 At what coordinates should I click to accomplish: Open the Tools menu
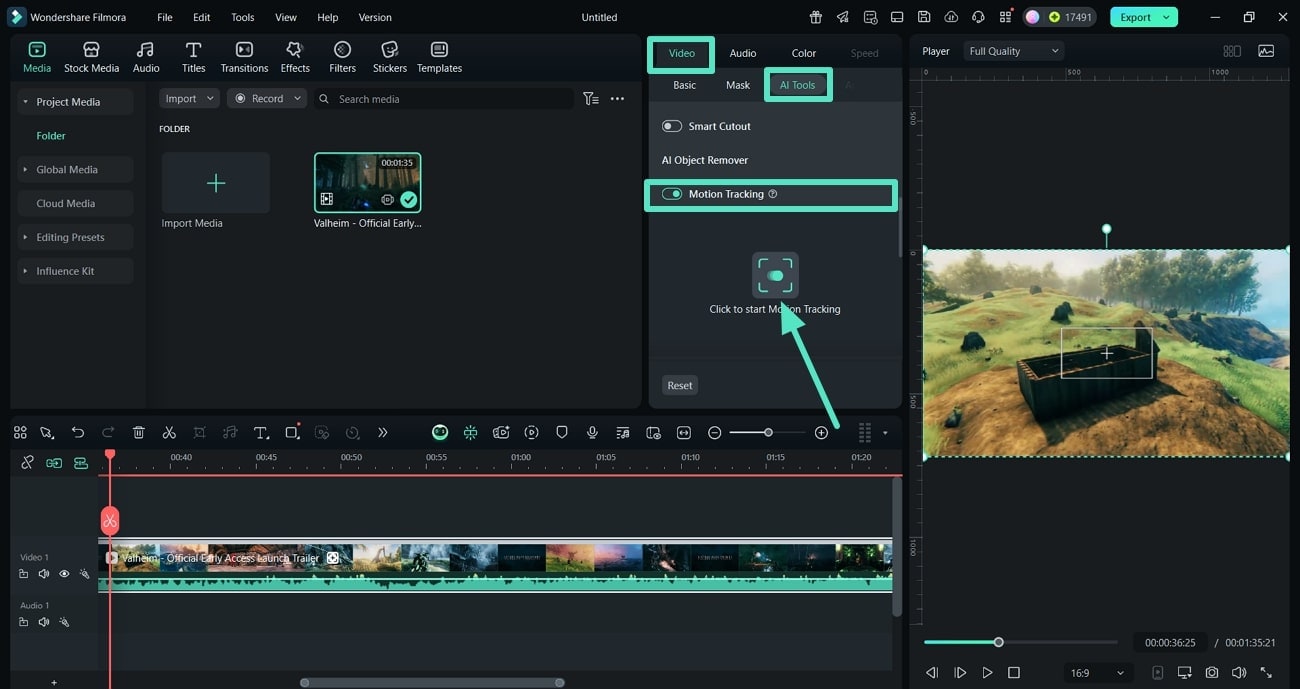[x=243, y=17]
